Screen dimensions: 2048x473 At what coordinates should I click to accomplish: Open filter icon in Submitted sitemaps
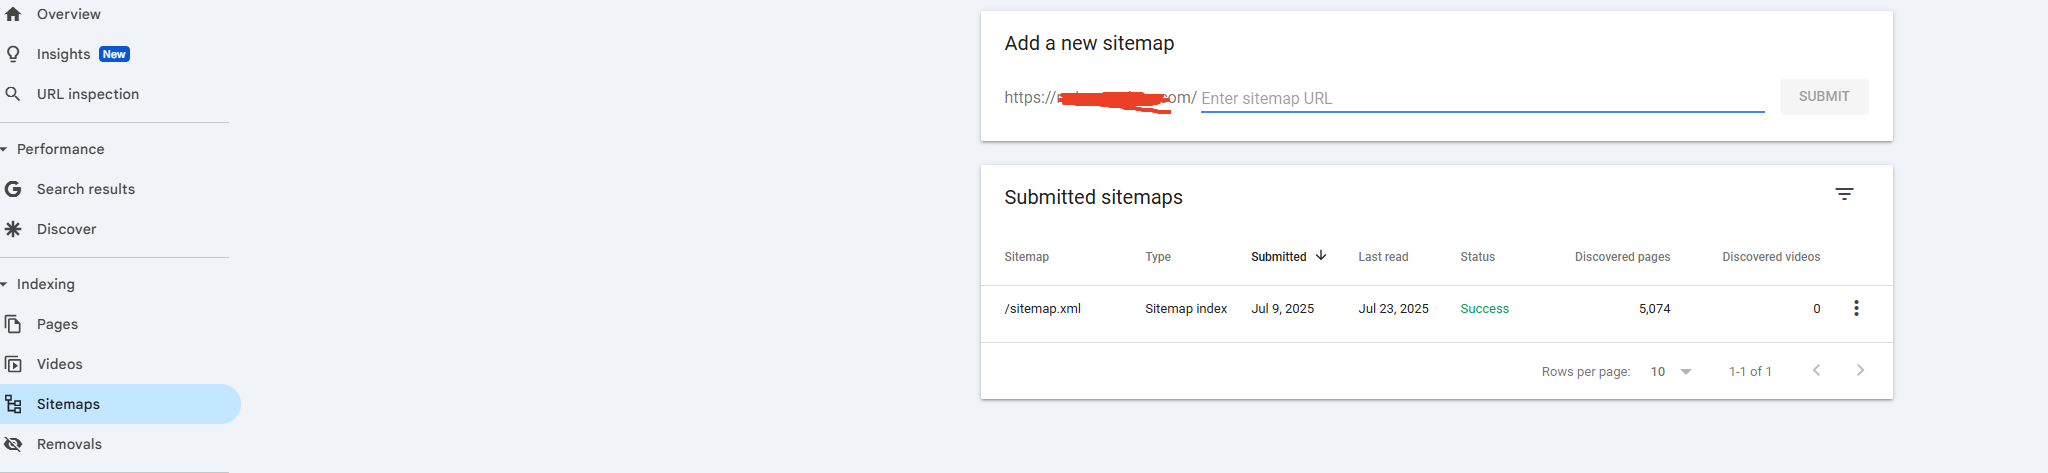pyautogui.click(x=1844, y=194)
